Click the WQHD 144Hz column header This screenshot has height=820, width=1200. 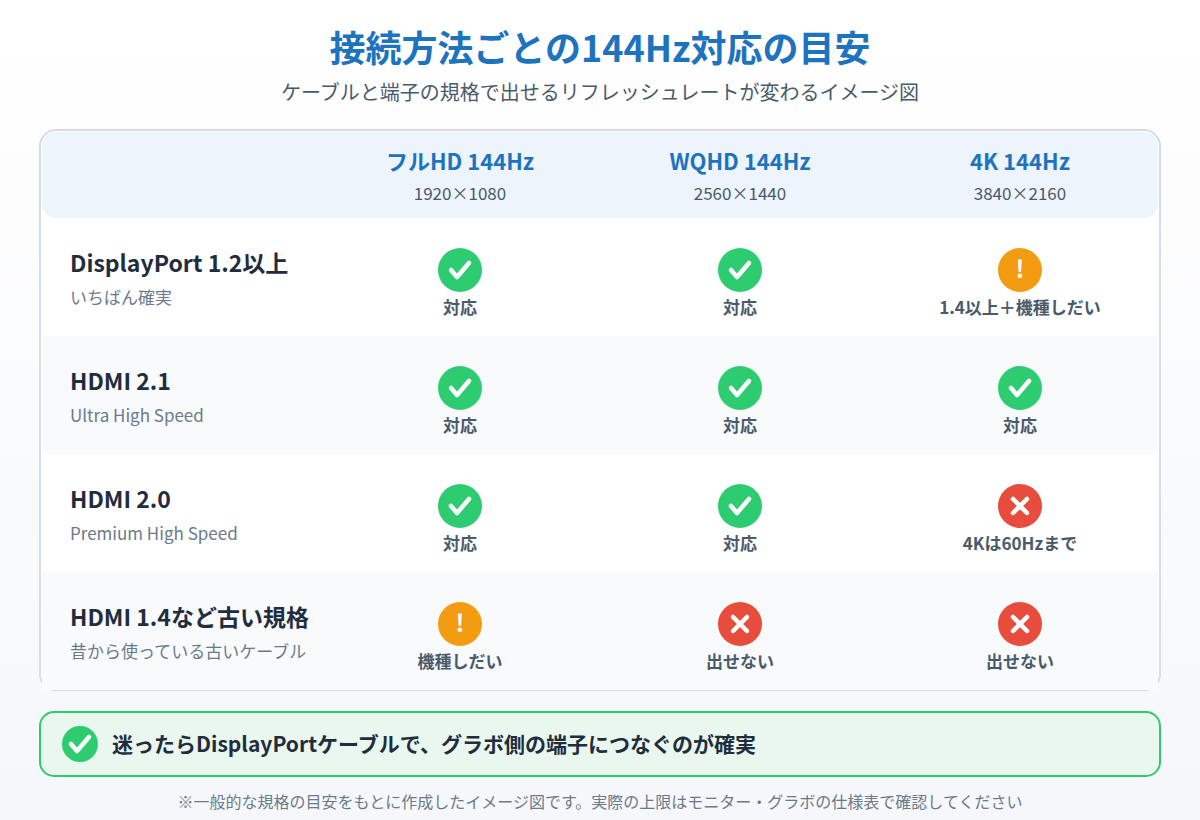click(740, 162)
